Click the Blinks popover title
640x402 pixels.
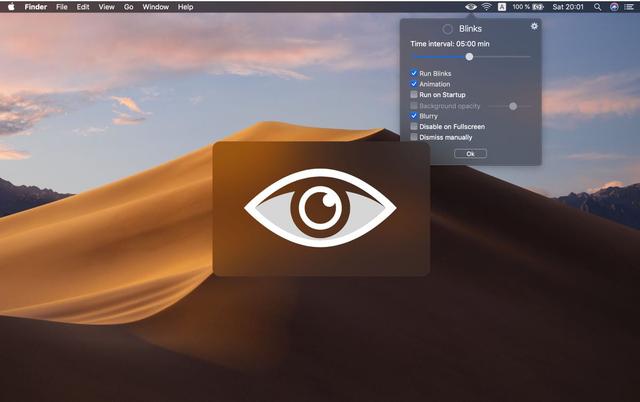470,29
